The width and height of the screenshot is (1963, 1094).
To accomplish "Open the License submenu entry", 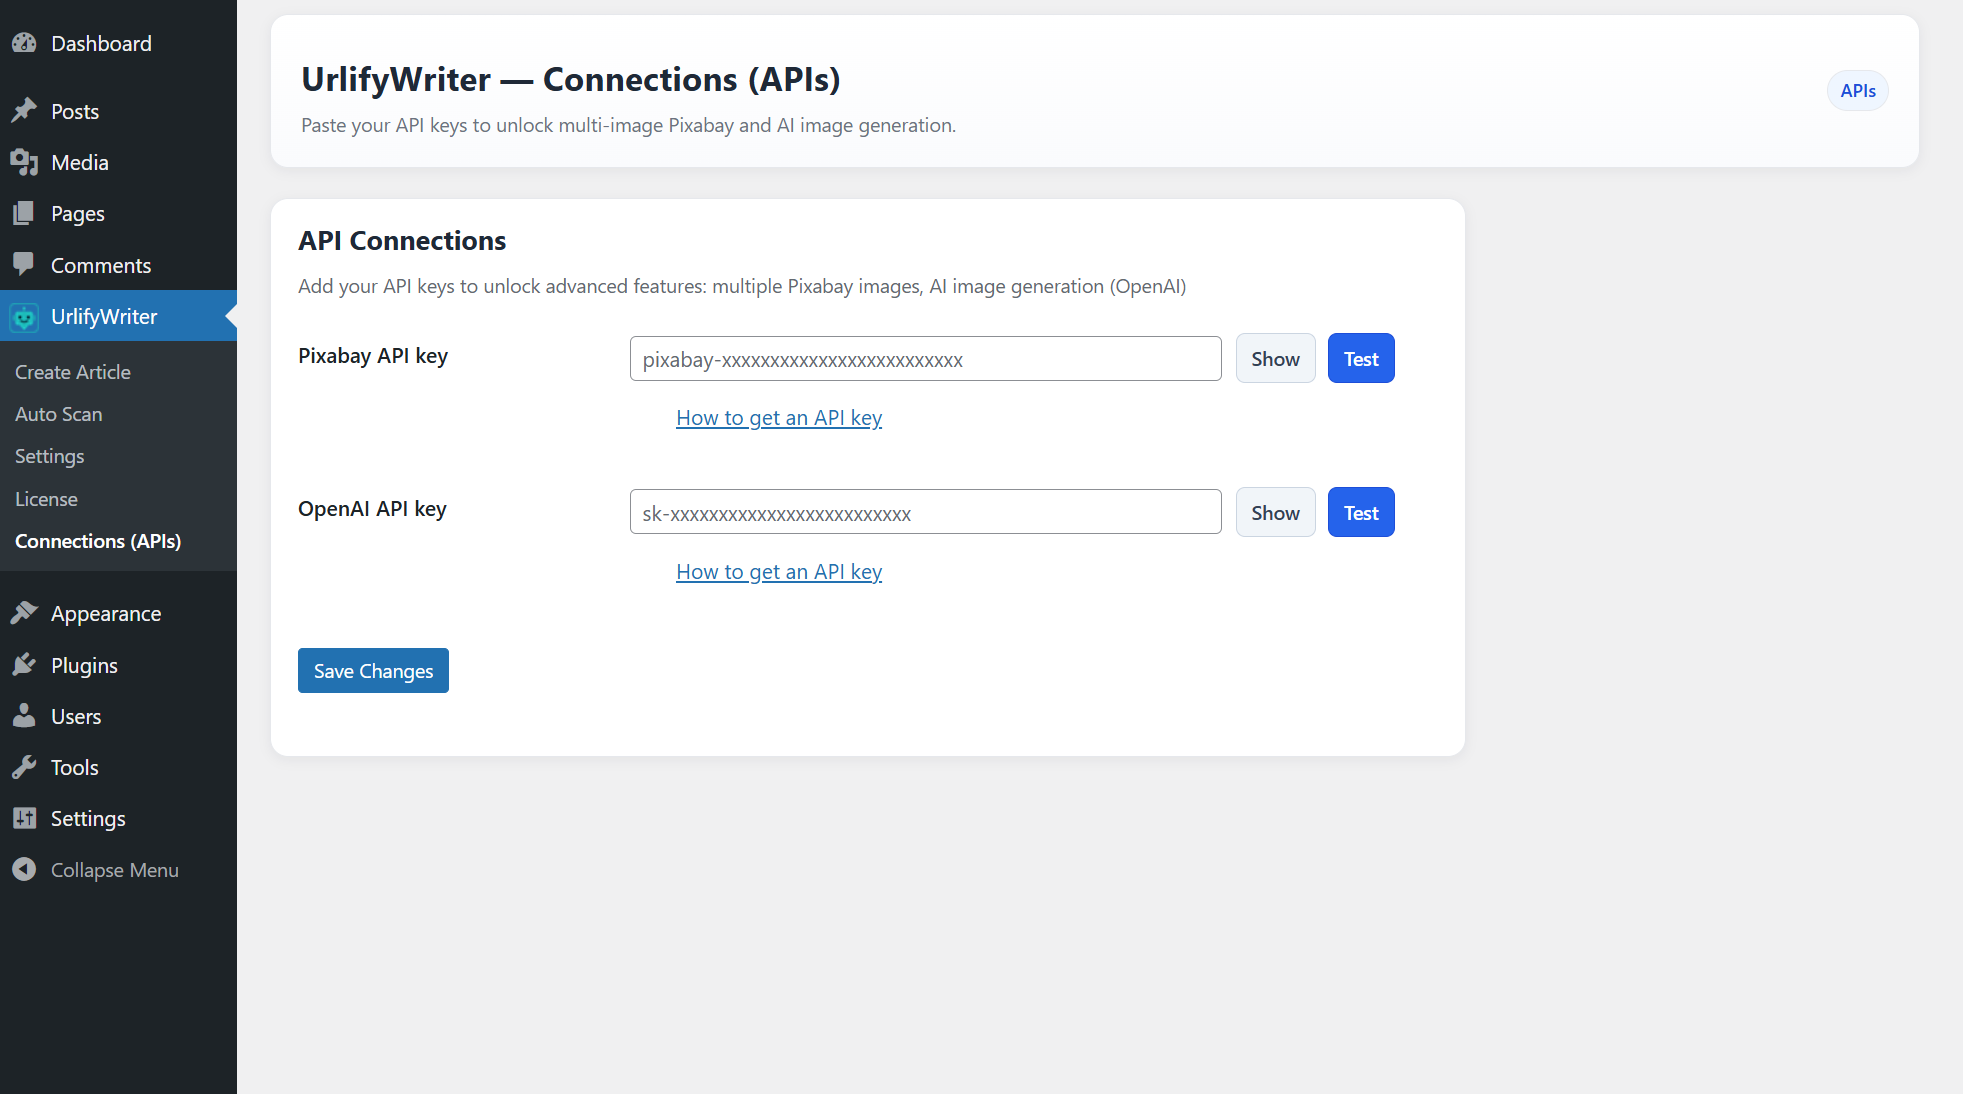I will tap(46, 498).
